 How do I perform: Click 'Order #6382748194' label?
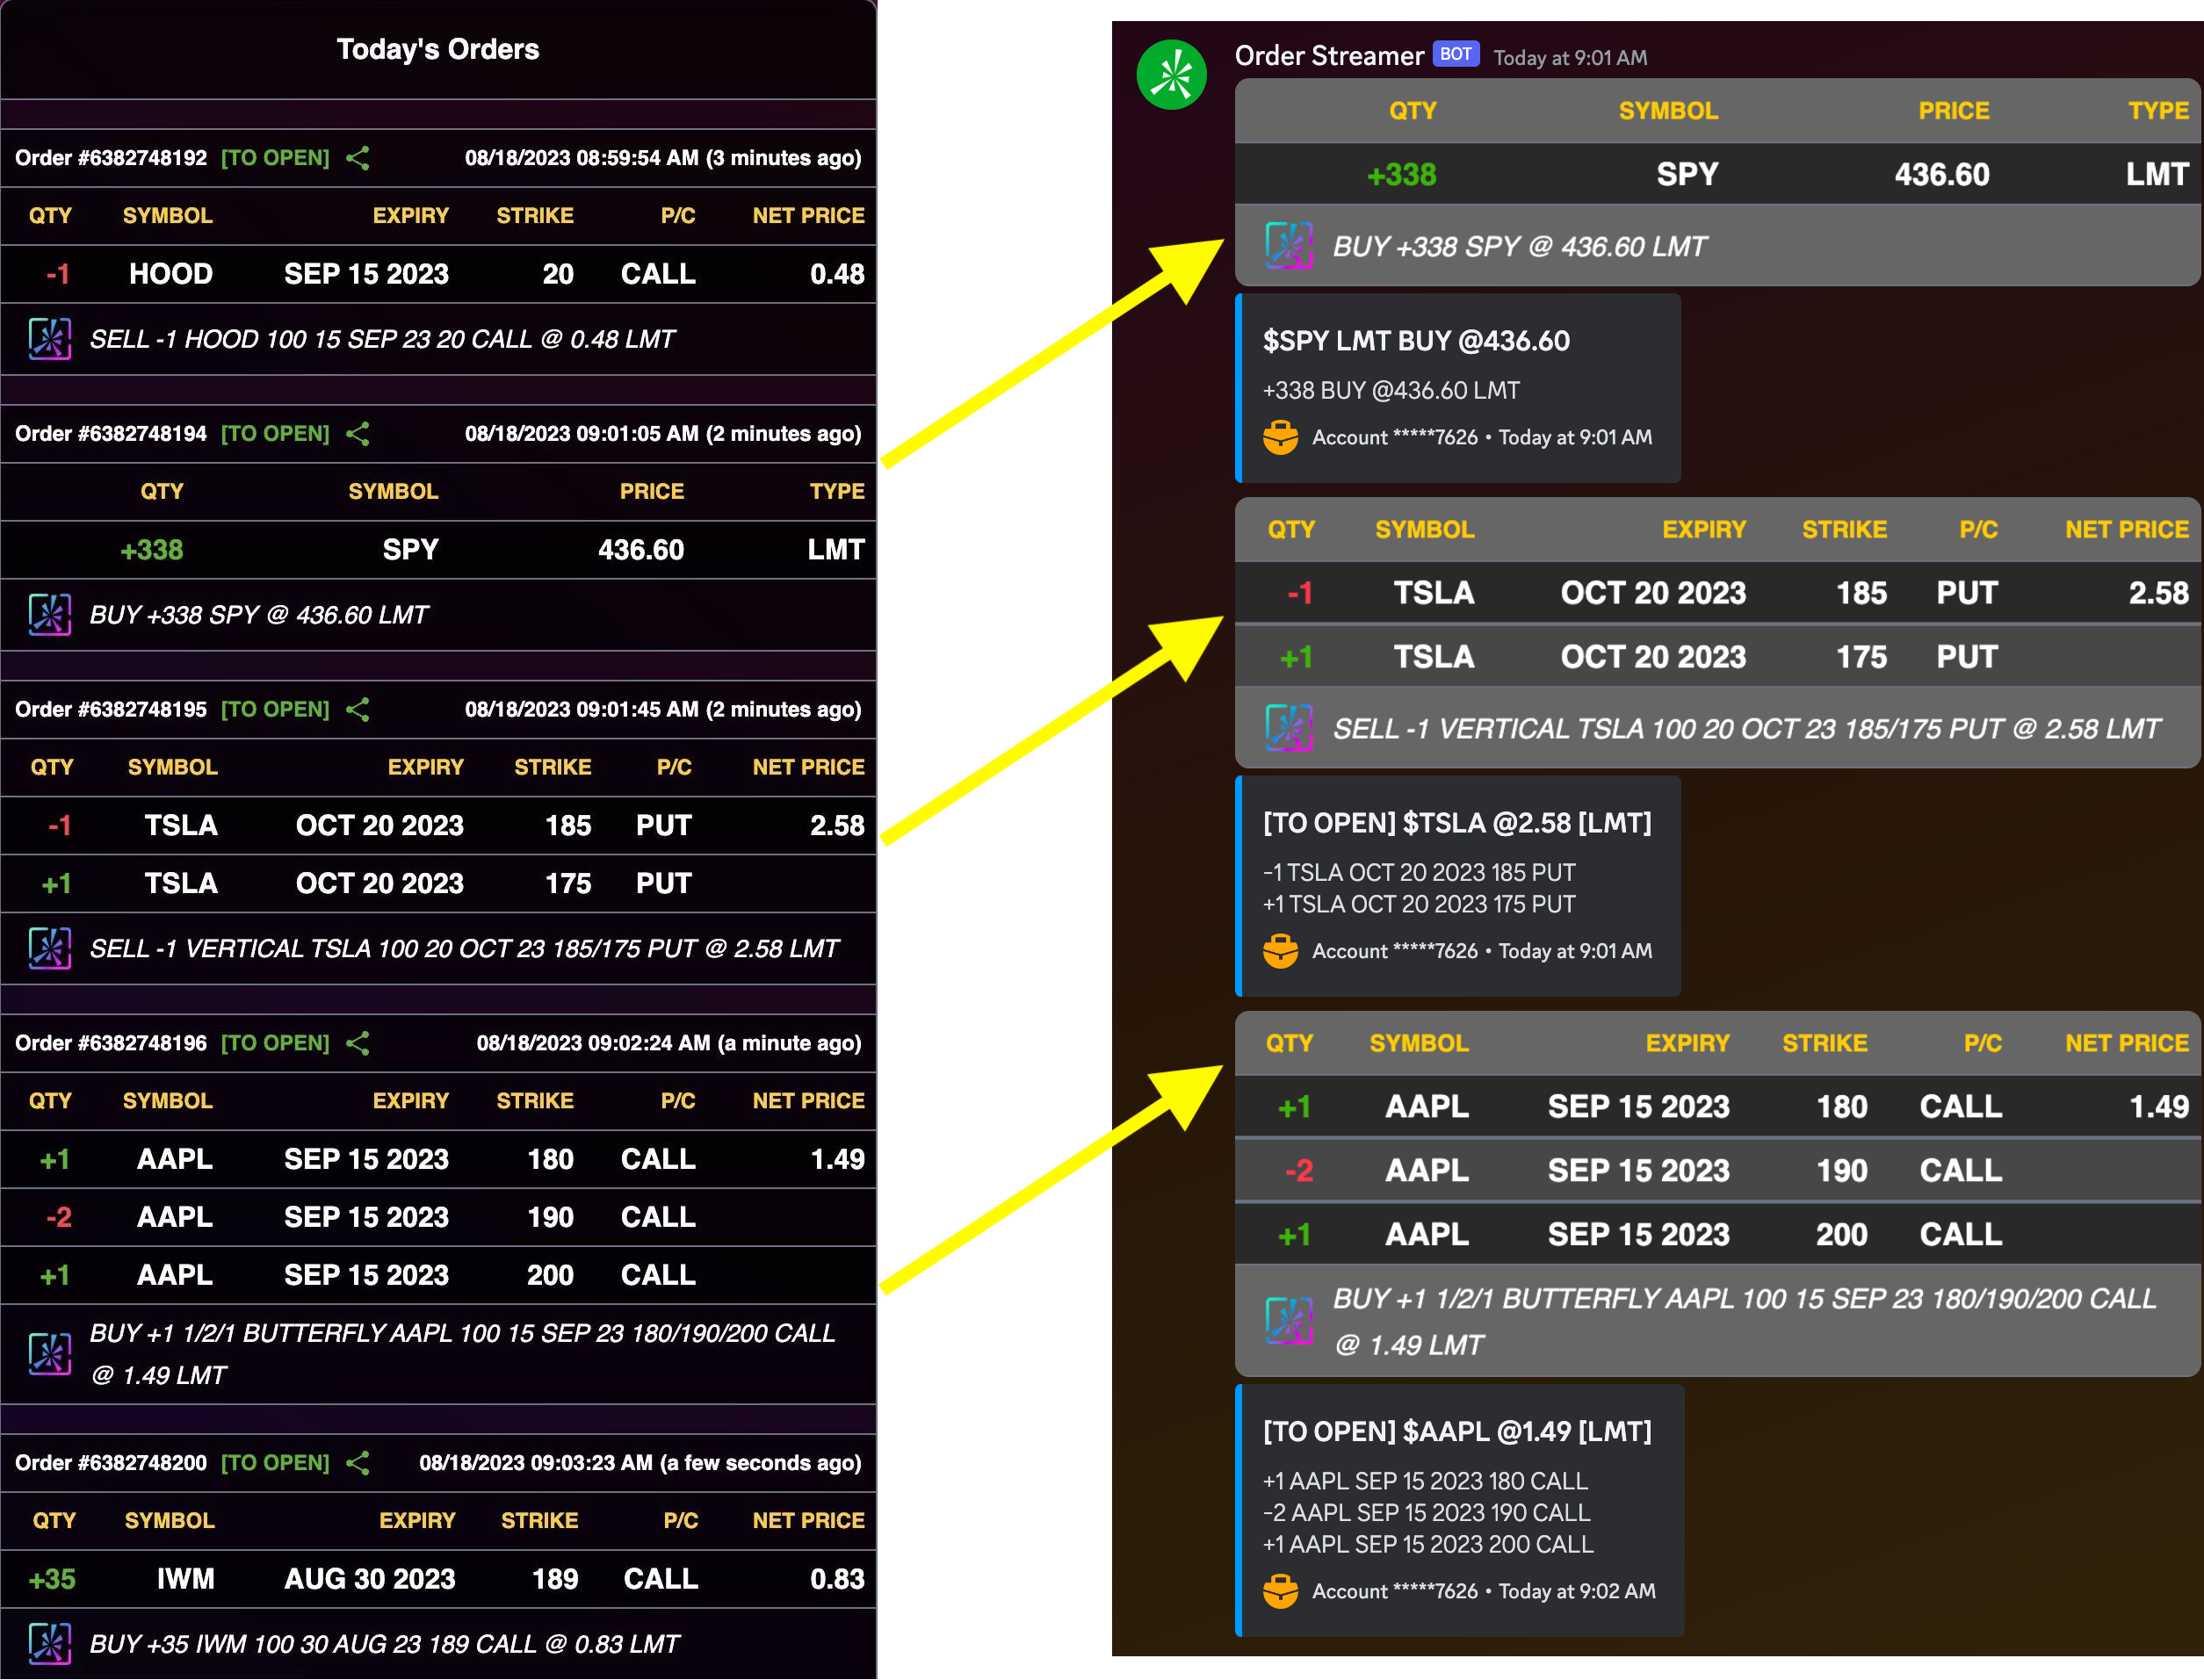111,434
